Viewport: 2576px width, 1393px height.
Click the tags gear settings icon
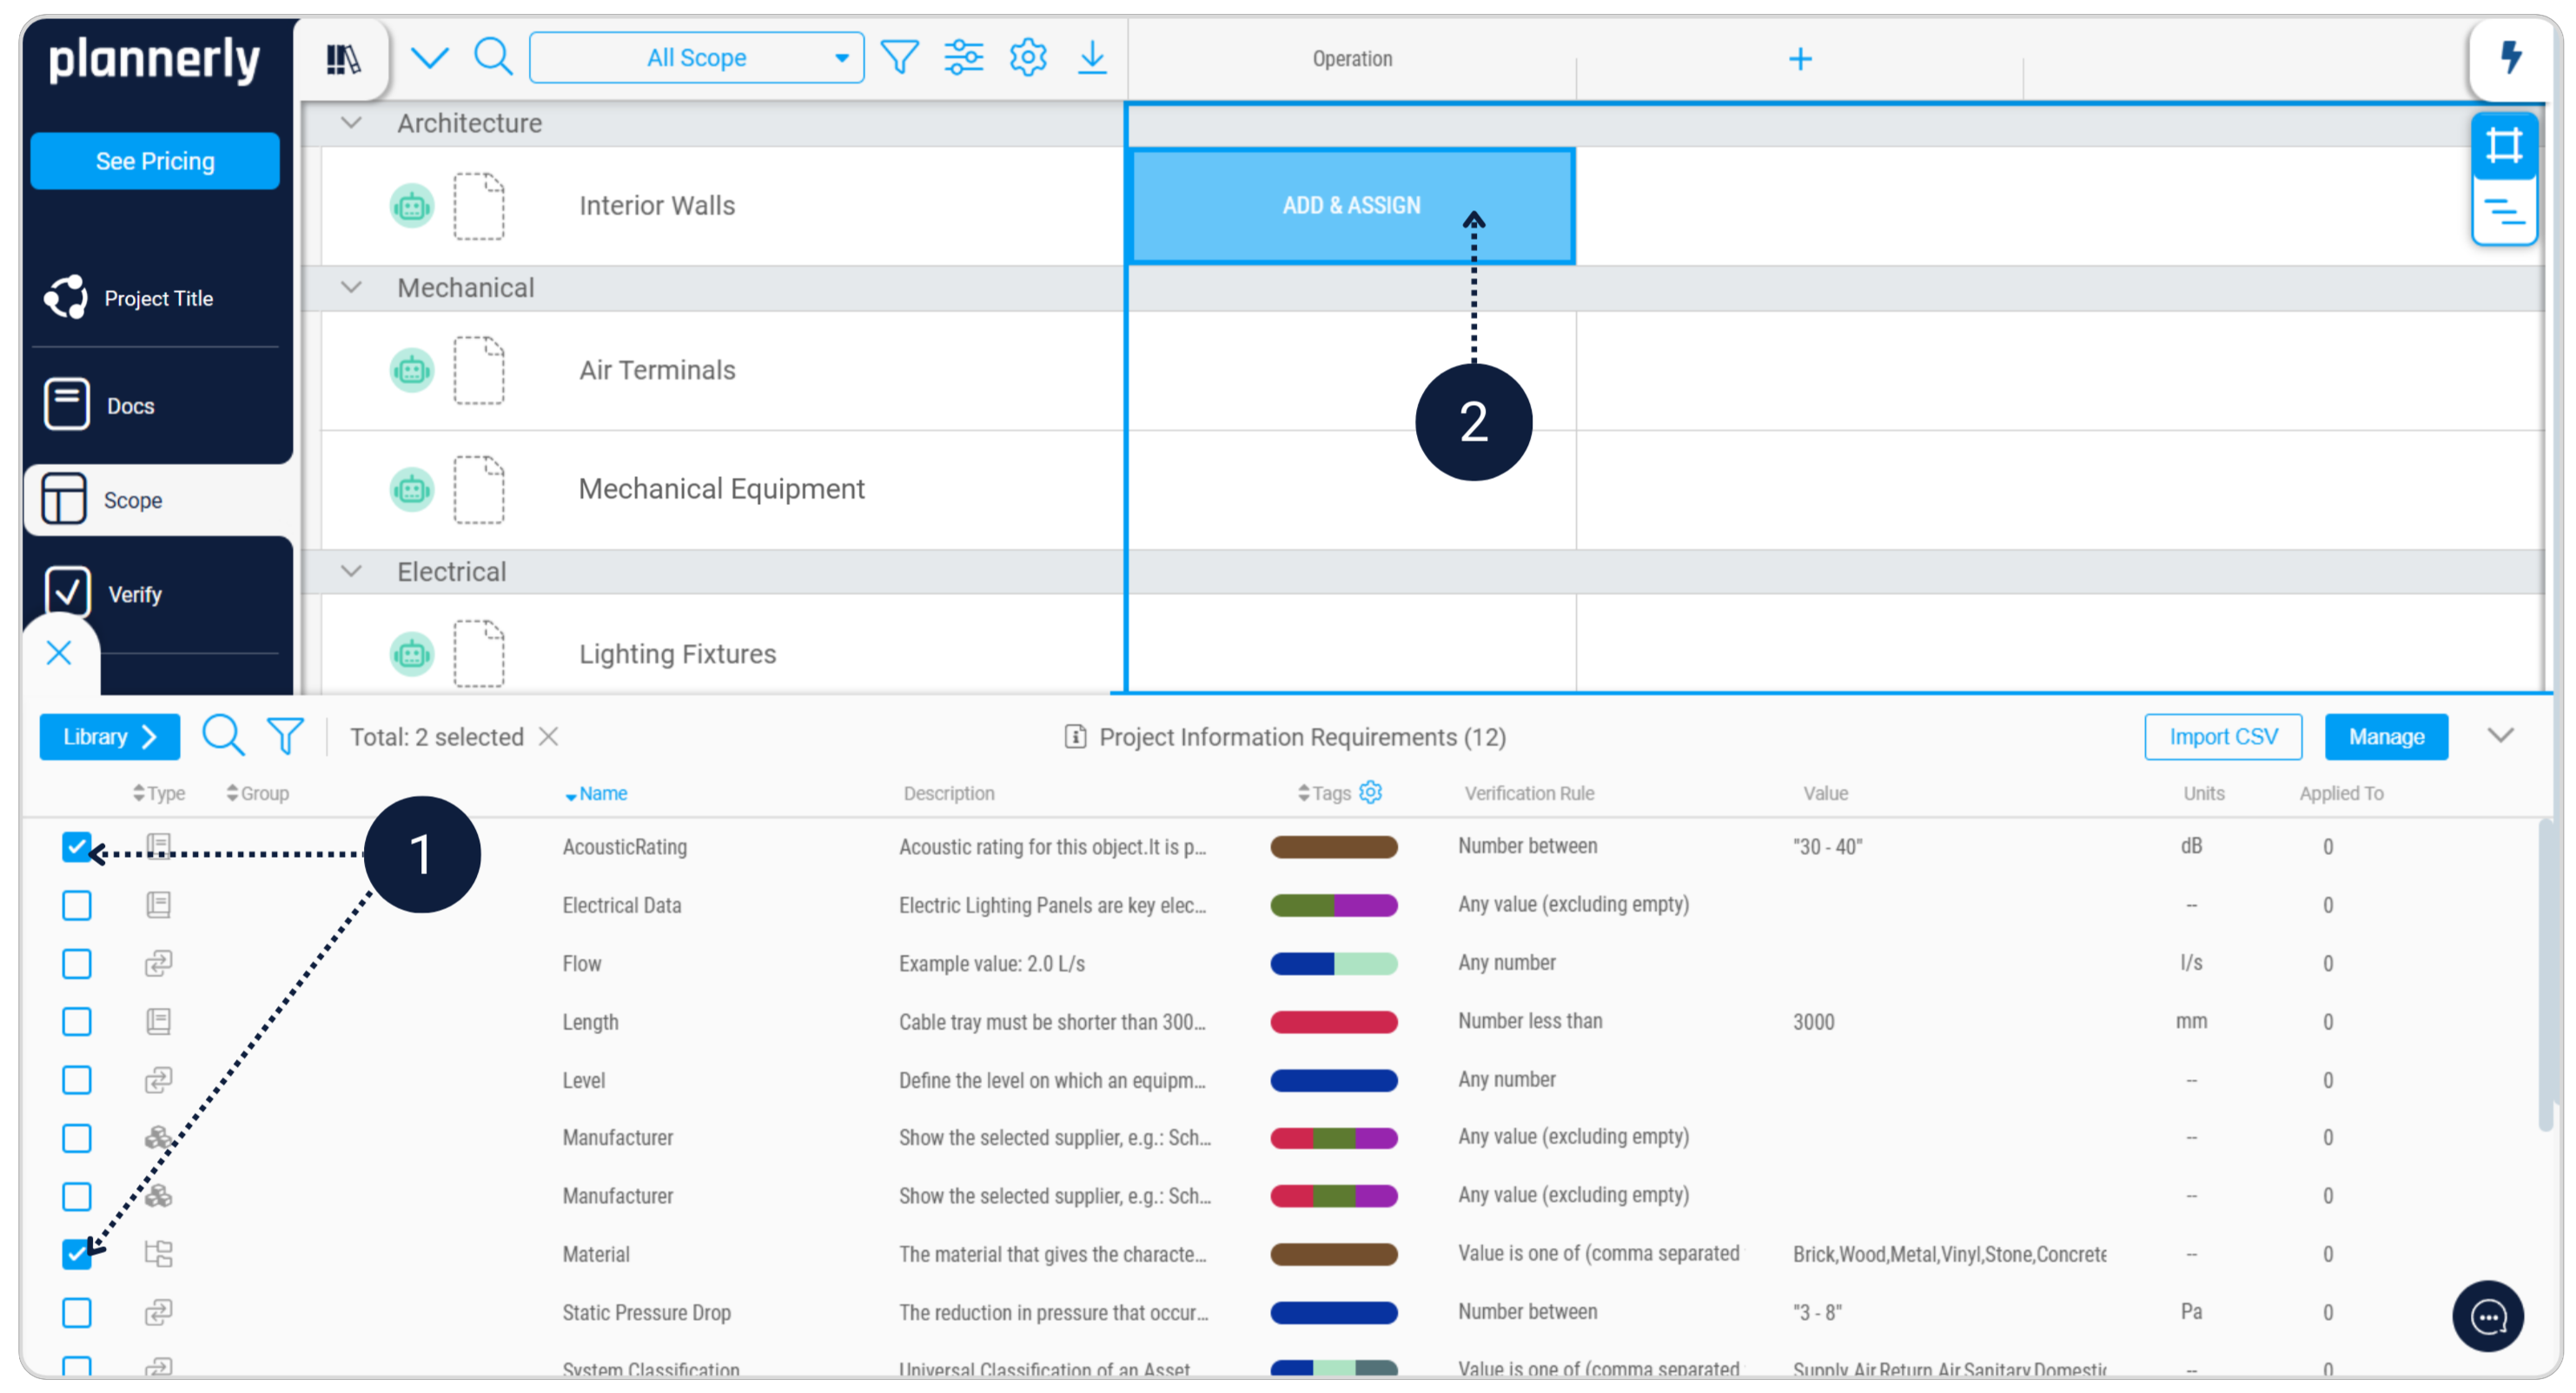pyautogui.click(x=1370, y=792)
